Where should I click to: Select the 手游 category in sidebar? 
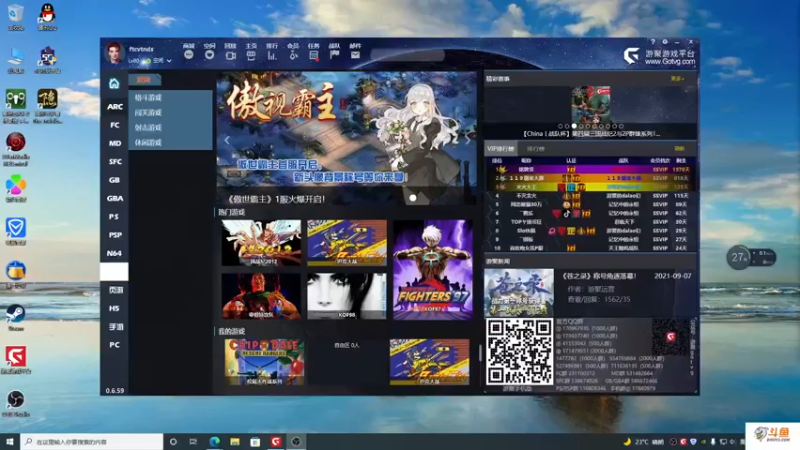pyautogui.click(x=114, y=327)
